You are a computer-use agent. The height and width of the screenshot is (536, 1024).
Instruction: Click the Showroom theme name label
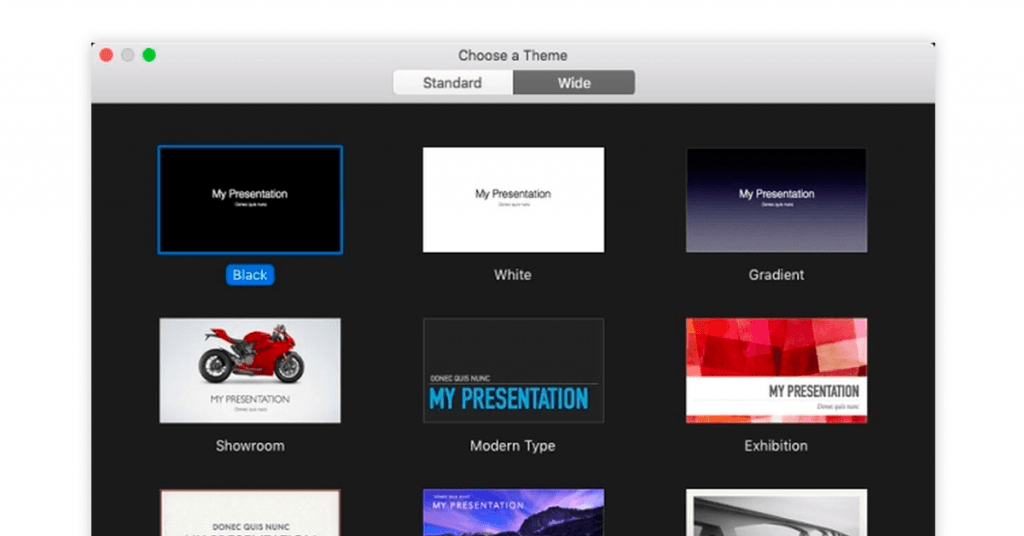click(x=250, y=446)
